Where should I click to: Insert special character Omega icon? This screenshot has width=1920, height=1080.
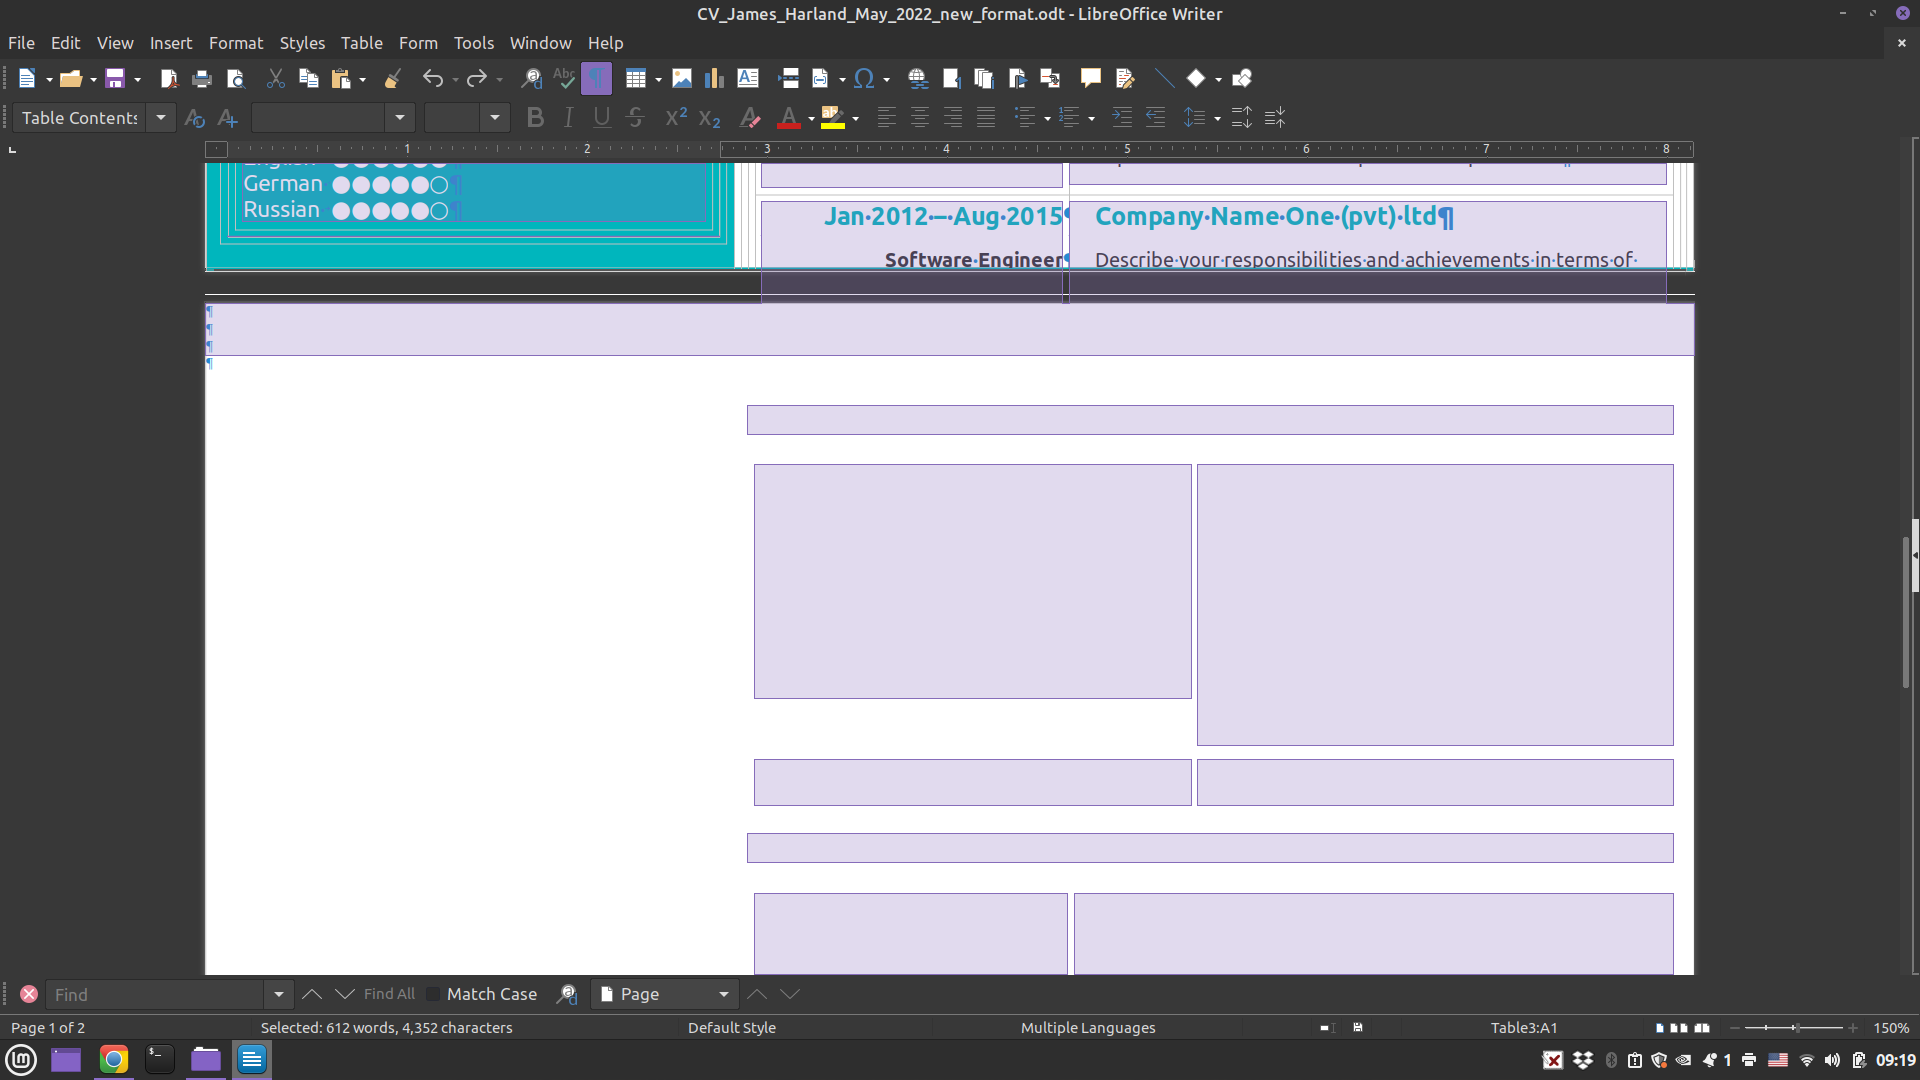(x=864, y=78)
